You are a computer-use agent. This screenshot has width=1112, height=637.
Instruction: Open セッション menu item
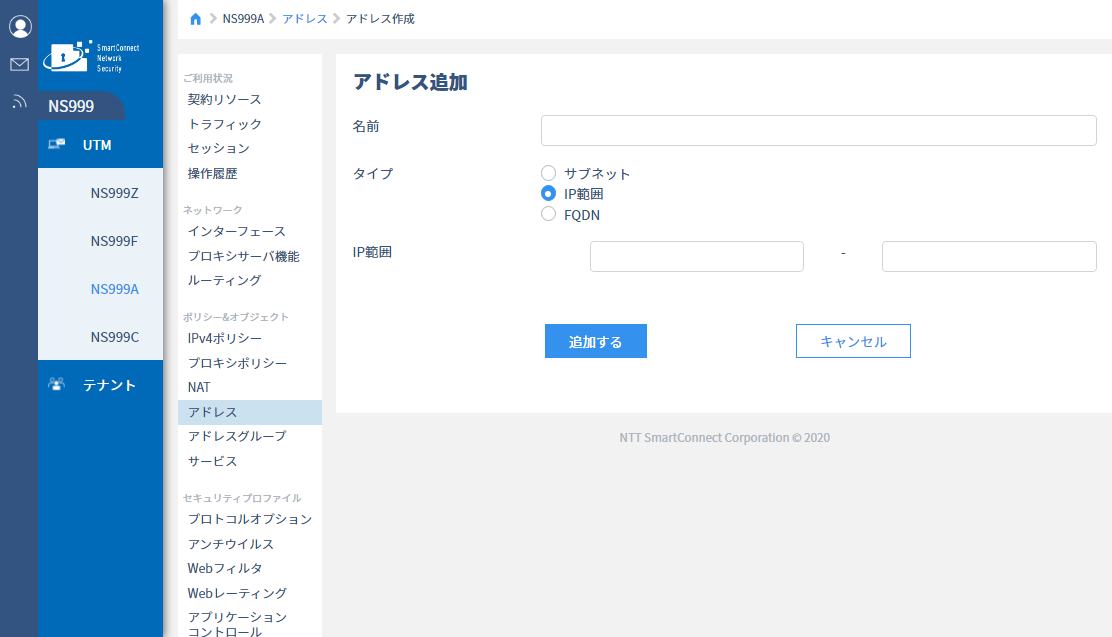click(218, 148)
